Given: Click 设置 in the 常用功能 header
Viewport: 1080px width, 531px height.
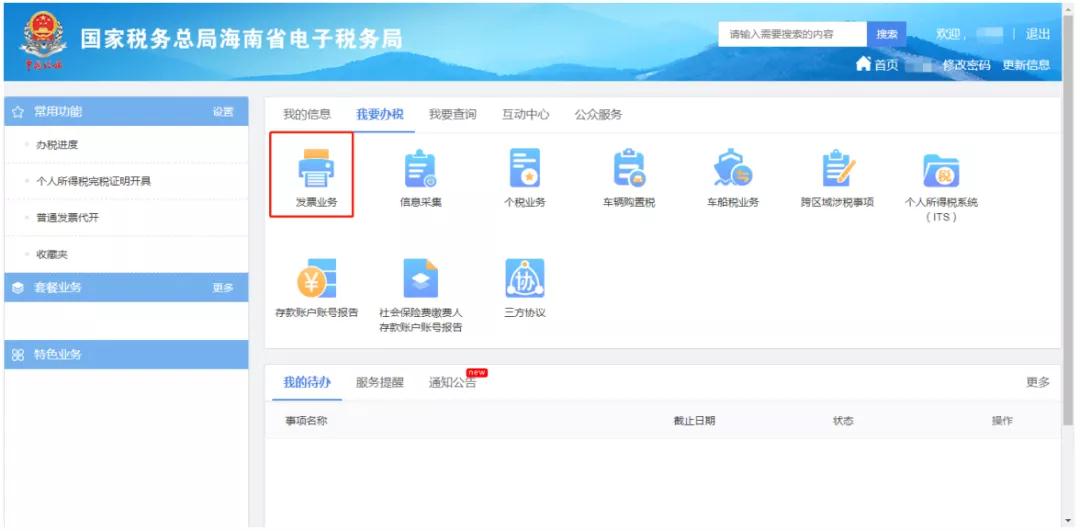Looking at the screenshot, I should 223,112.
